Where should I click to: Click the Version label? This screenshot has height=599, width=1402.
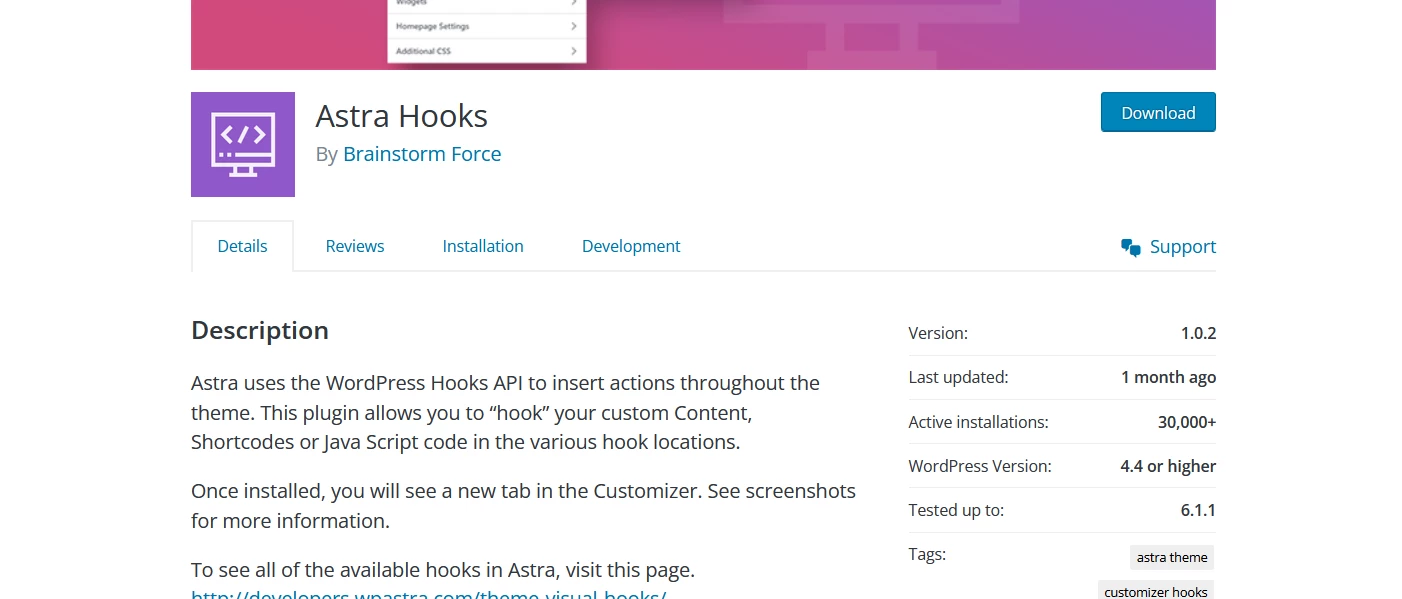click(x=938, y=333)
